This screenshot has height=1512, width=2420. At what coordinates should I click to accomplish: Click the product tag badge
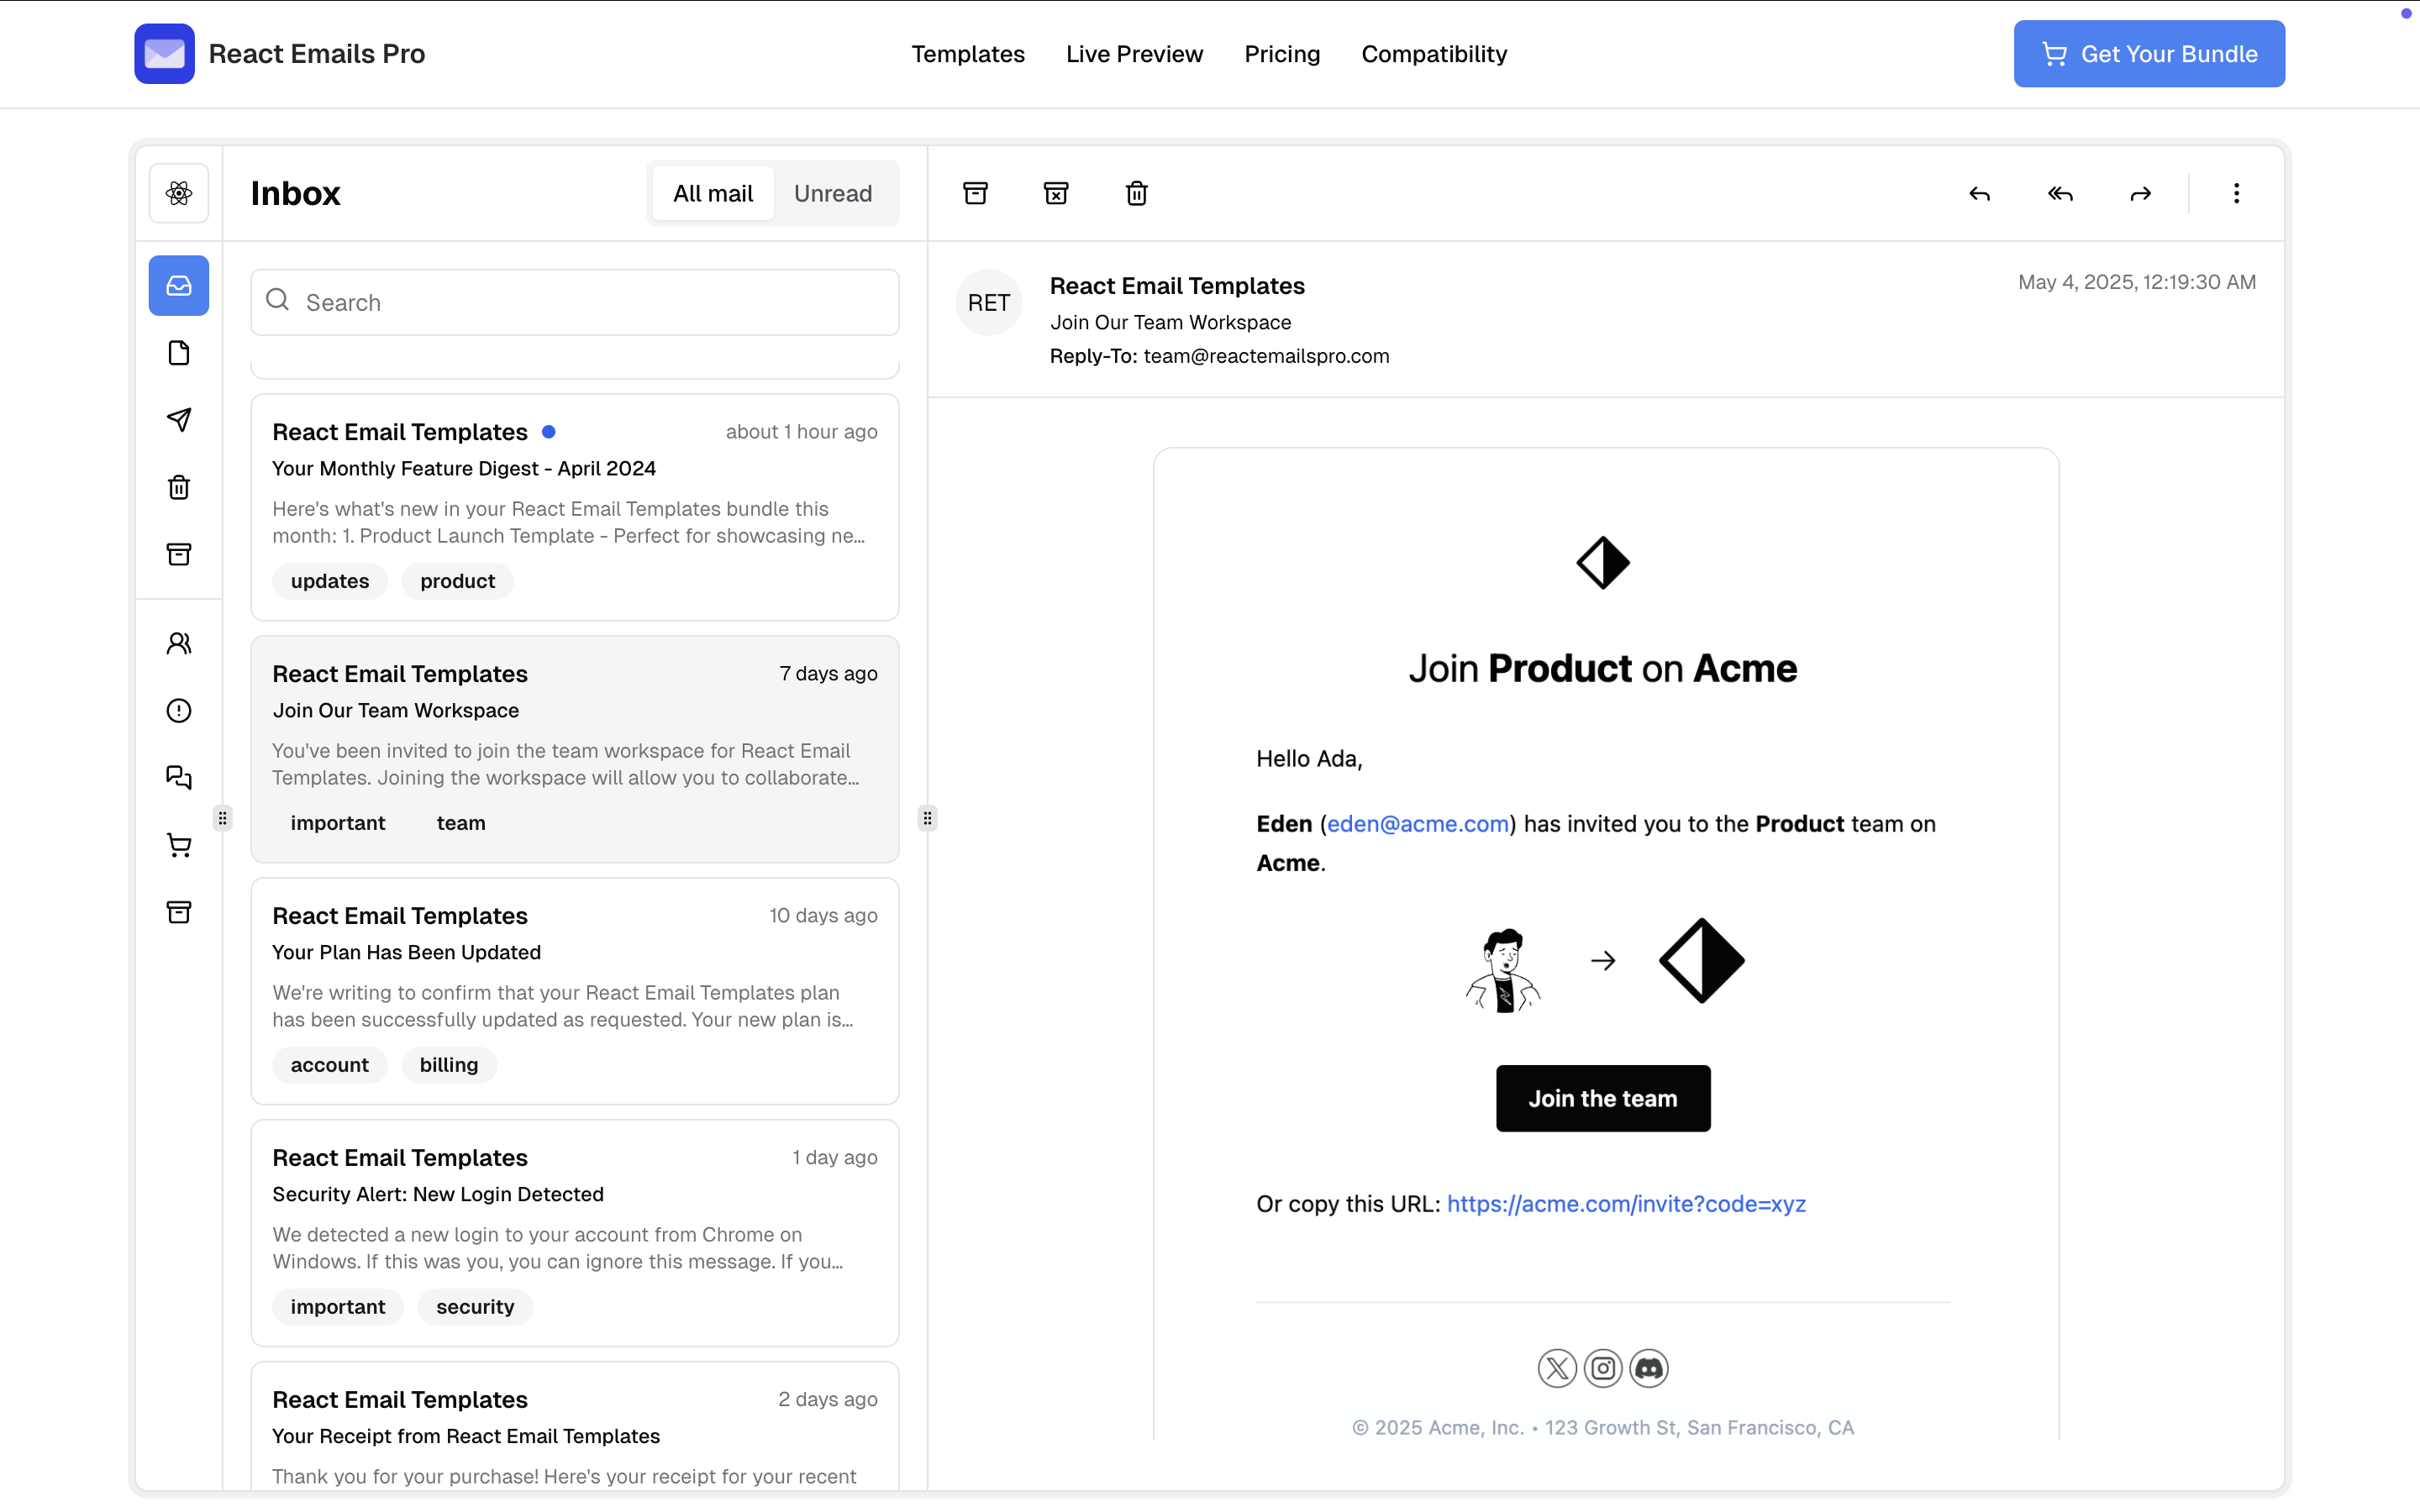click(x=457, y=581)
